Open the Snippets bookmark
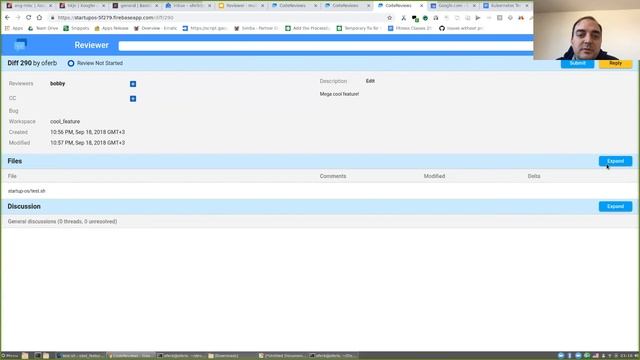The height and width of the screenshot is (360, 640). coord(76,28)
